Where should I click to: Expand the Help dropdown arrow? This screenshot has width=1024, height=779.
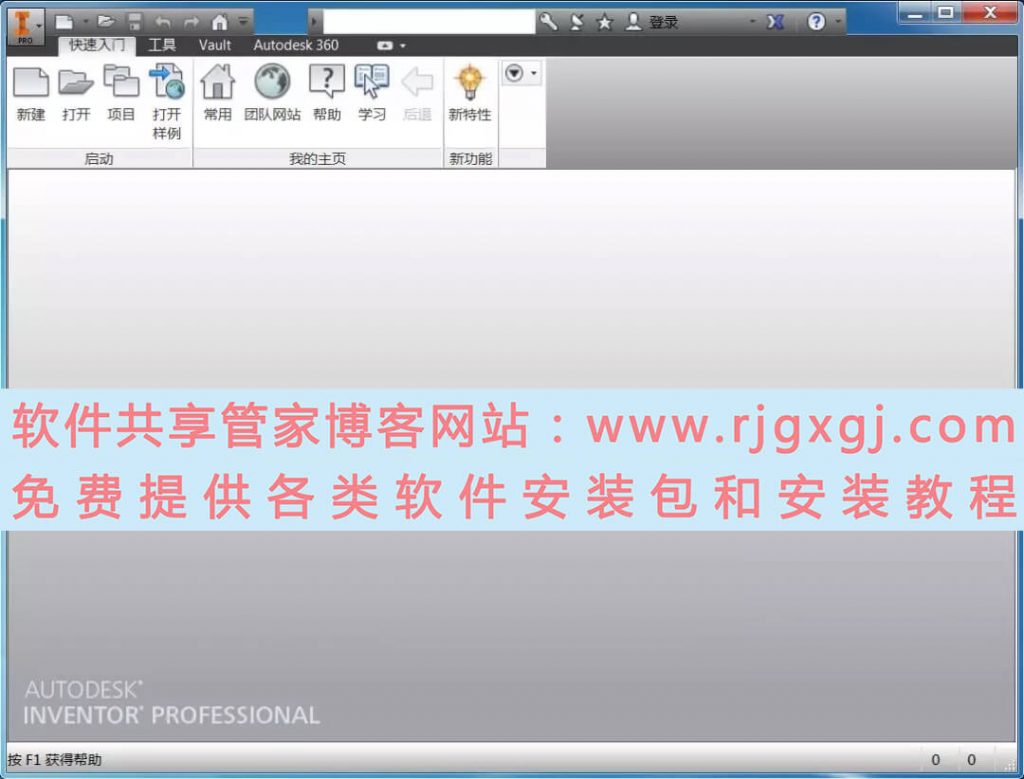click(838, 22)
